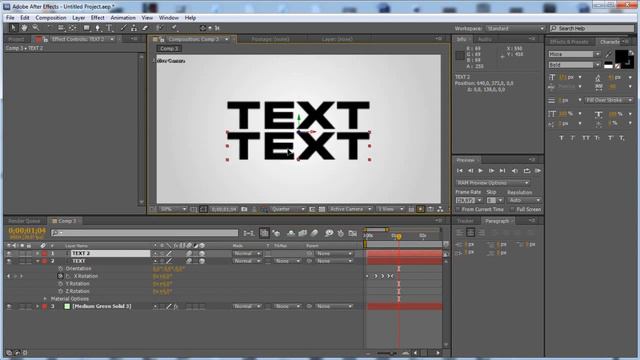Switch to the Render Queue tab
The height and width of the screenshot is (360, 640).
click(x=24, y=221)
